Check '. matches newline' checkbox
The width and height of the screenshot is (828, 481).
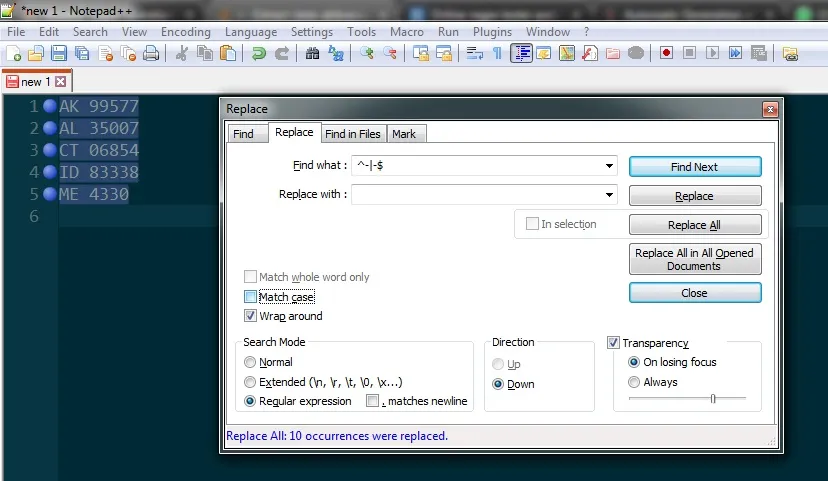(x=373, y=401)
